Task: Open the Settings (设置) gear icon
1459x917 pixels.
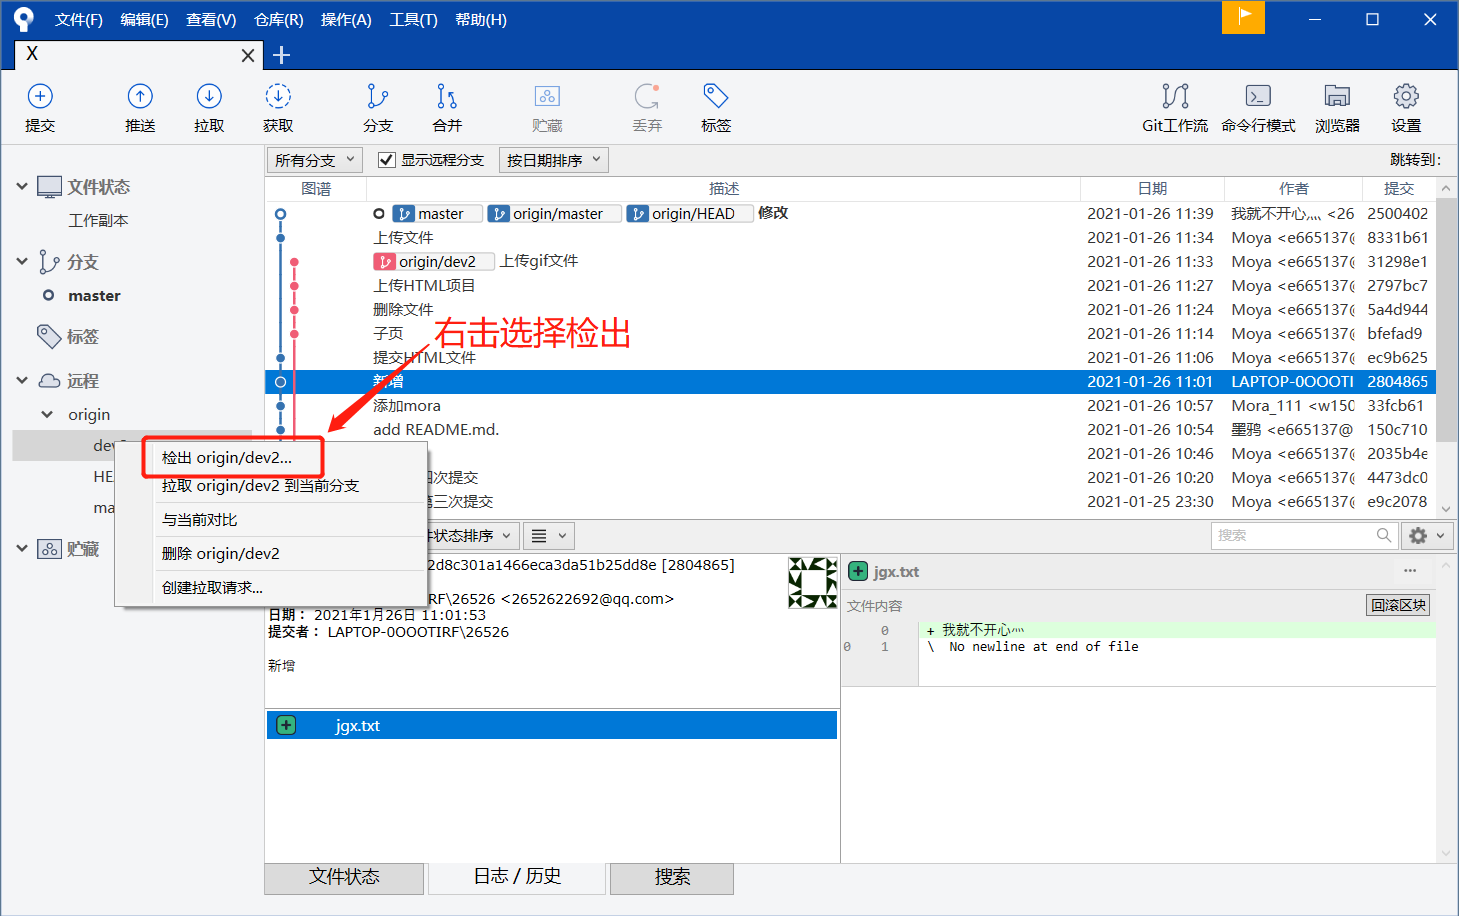Action: click(x=1406, y=97)
